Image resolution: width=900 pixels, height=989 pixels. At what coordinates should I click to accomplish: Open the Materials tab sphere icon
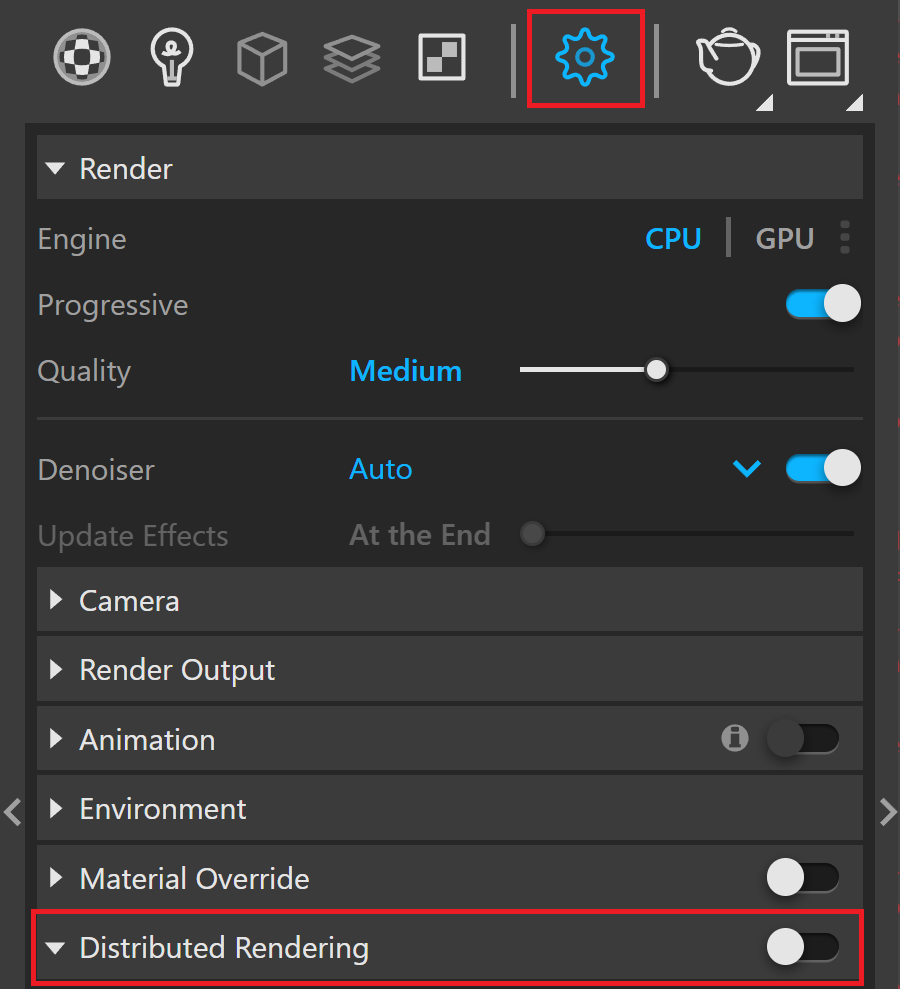coord(82,57)
